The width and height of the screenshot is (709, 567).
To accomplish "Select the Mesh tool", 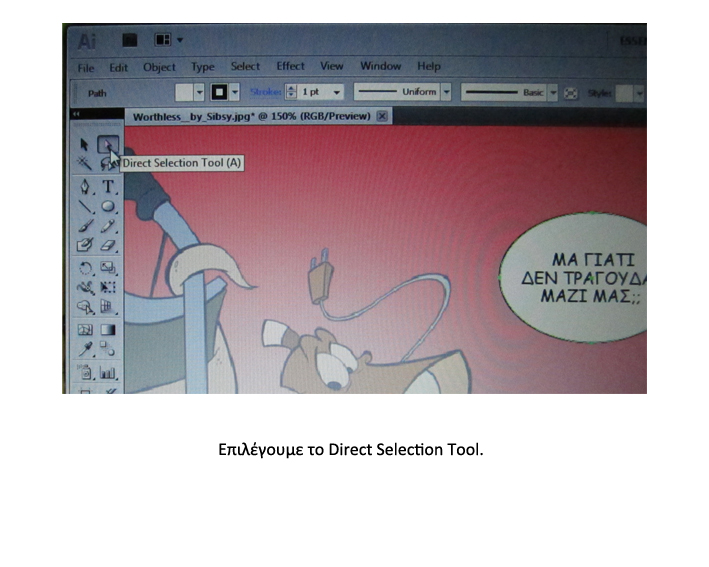I will [85, 330].
